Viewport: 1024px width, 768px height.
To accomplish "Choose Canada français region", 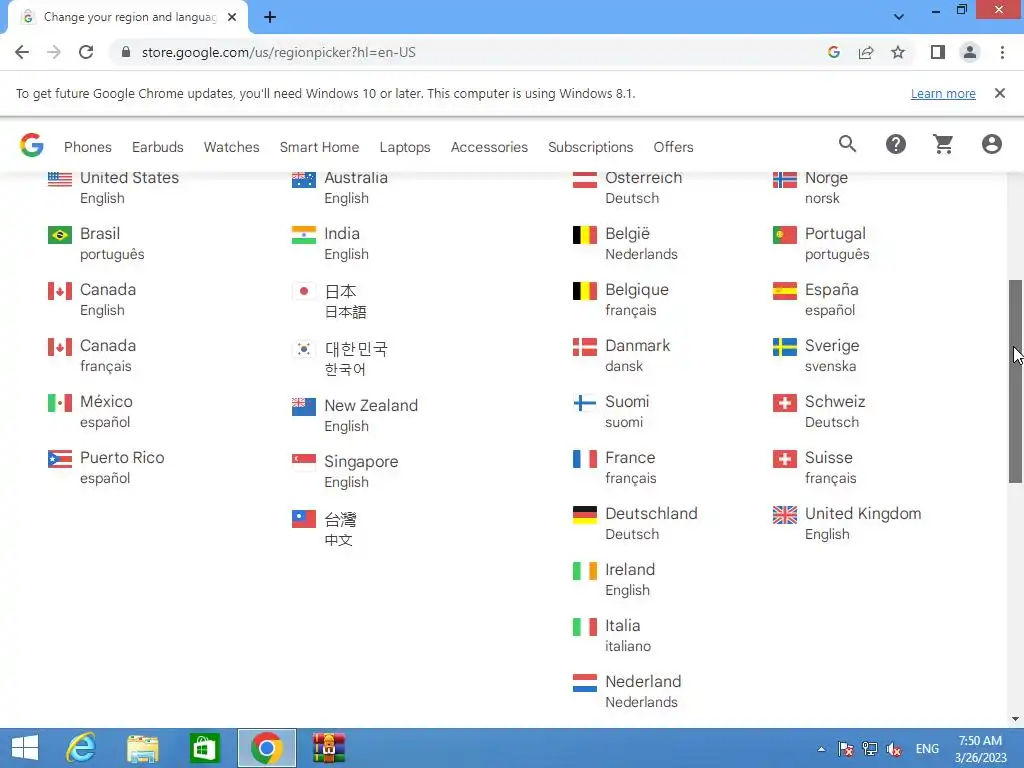I will click(x=92, y=355).
